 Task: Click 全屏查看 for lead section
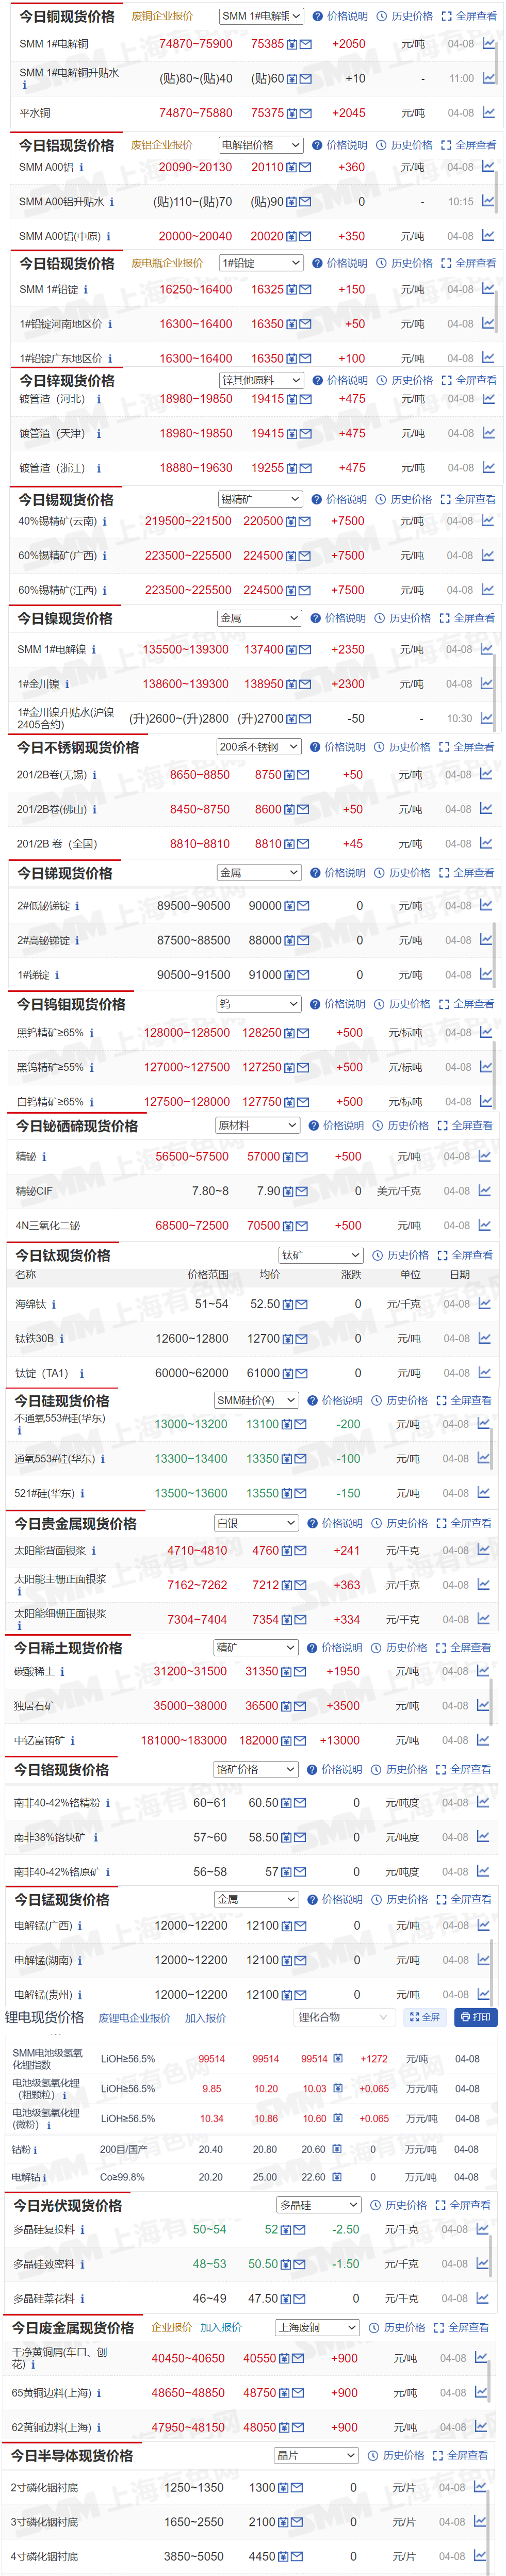[x=468, y=263]
